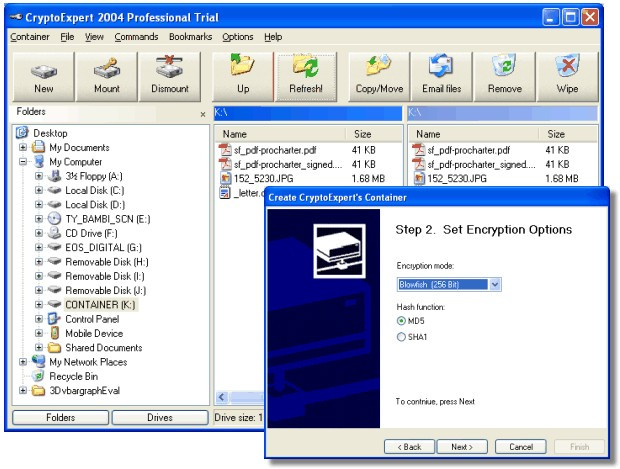This screenshot has height=469, width=620.
Task: Select the Shared Documents folder icon
Action: pos(54,348)
